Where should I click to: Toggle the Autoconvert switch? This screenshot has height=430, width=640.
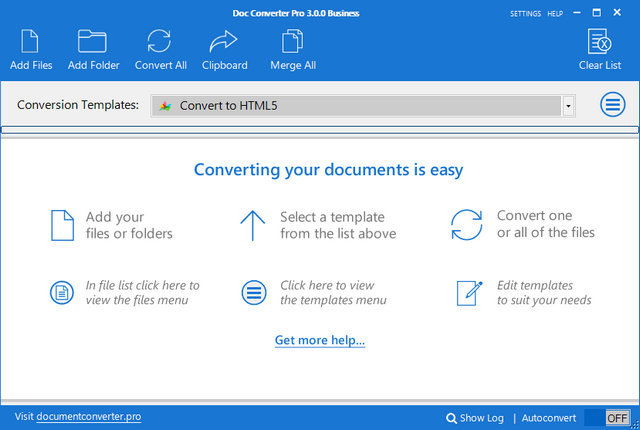606,417
